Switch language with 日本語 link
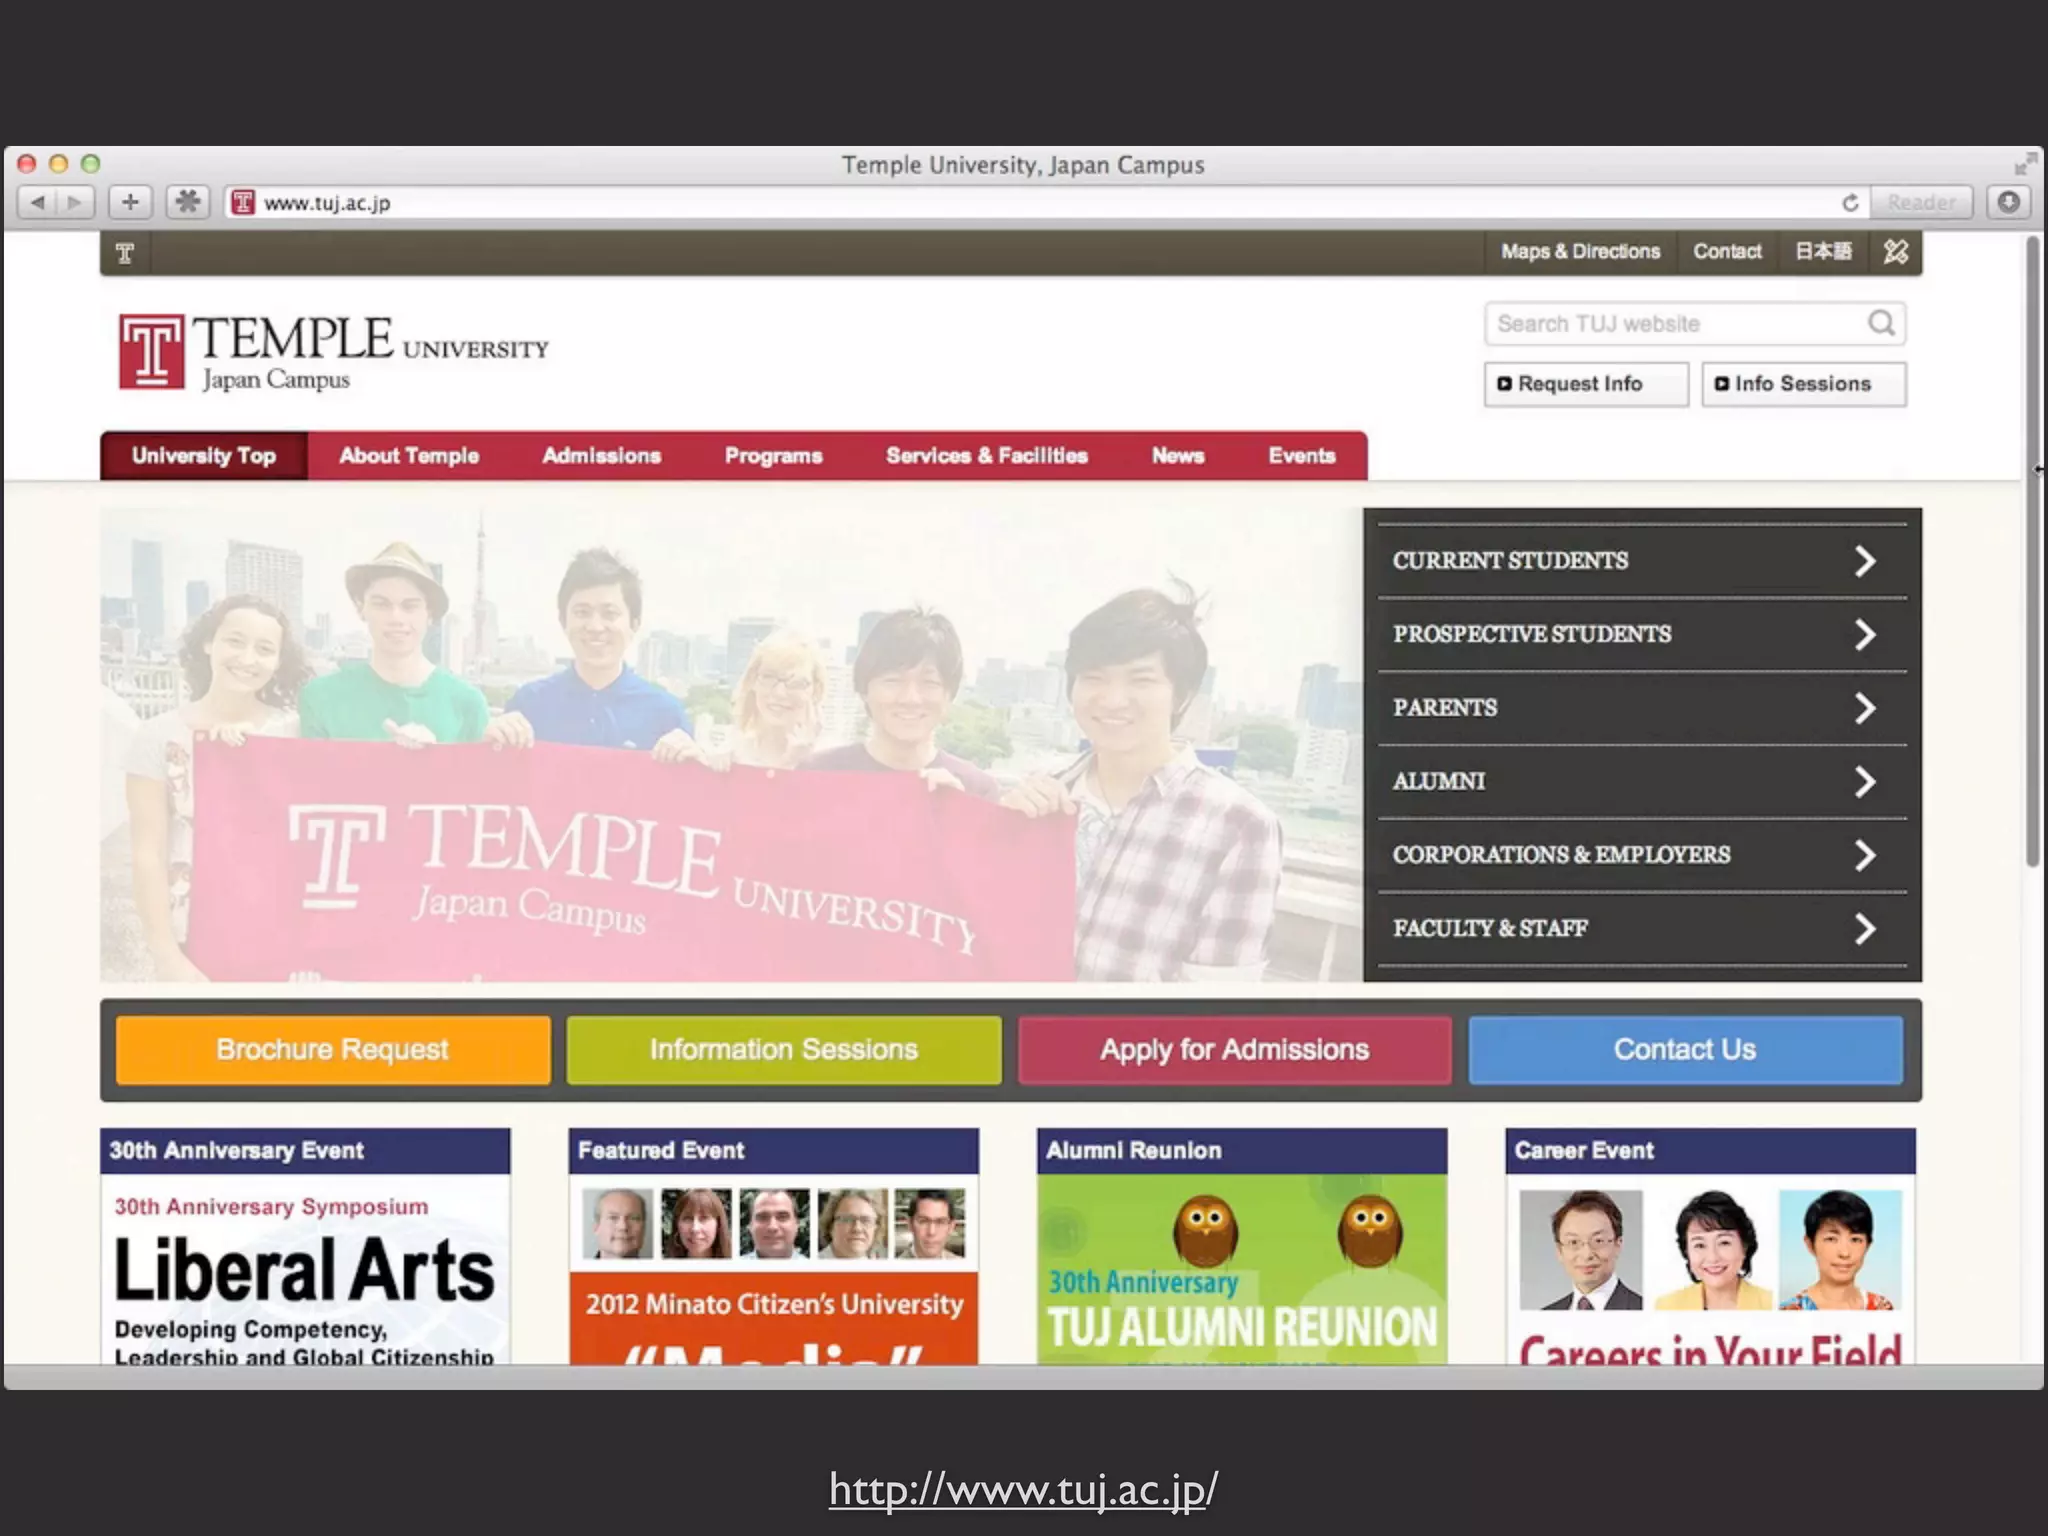The height and width of the screenshot is (1536, 2048). [x=1823, y=252]
